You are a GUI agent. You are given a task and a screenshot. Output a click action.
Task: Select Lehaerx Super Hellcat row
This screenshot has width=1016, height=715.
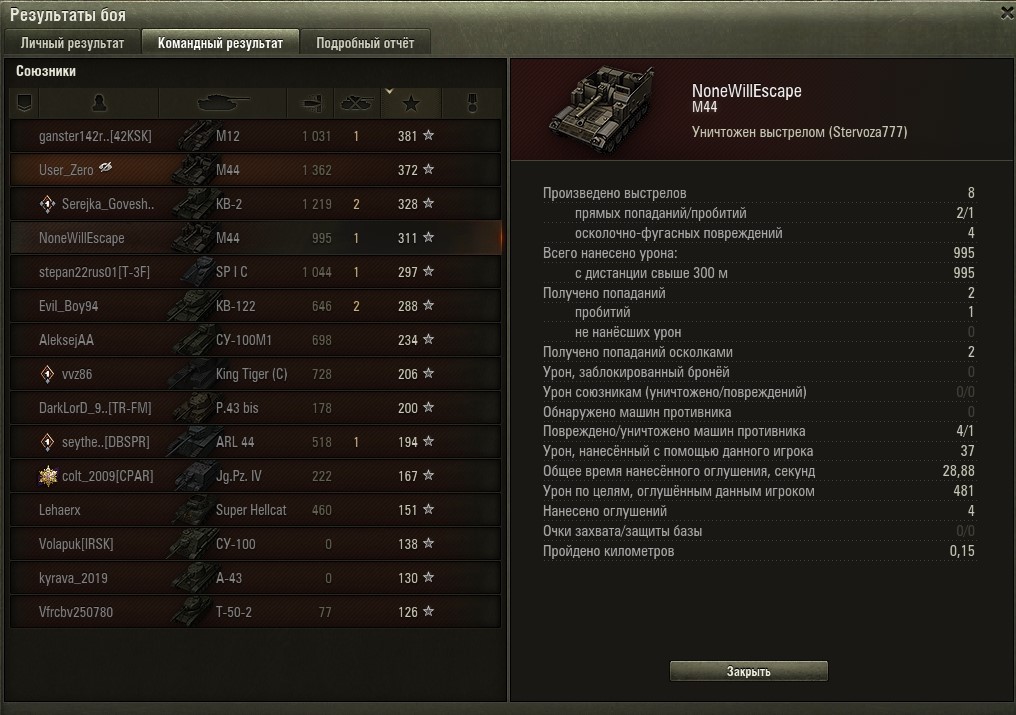click(x=255, y=510)
